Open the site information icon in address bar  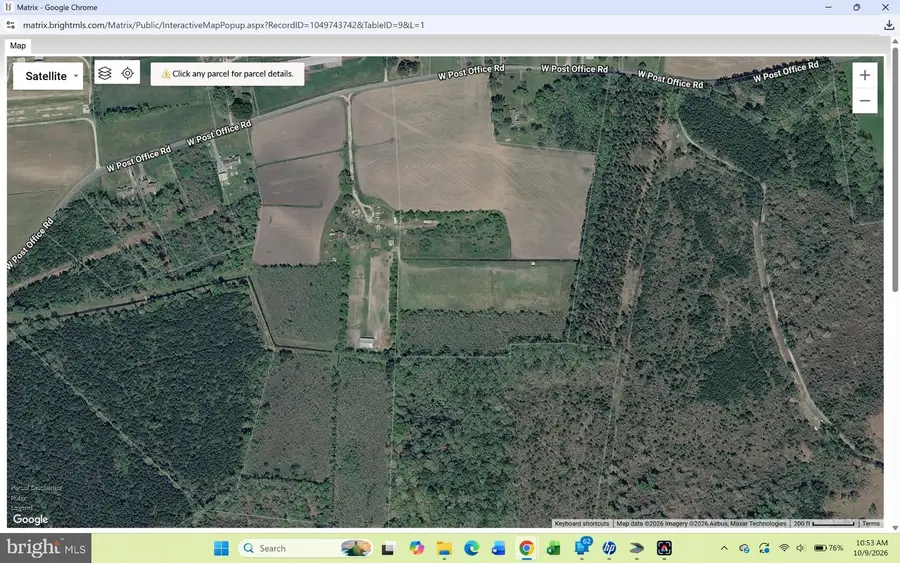(x=10, y=25)
